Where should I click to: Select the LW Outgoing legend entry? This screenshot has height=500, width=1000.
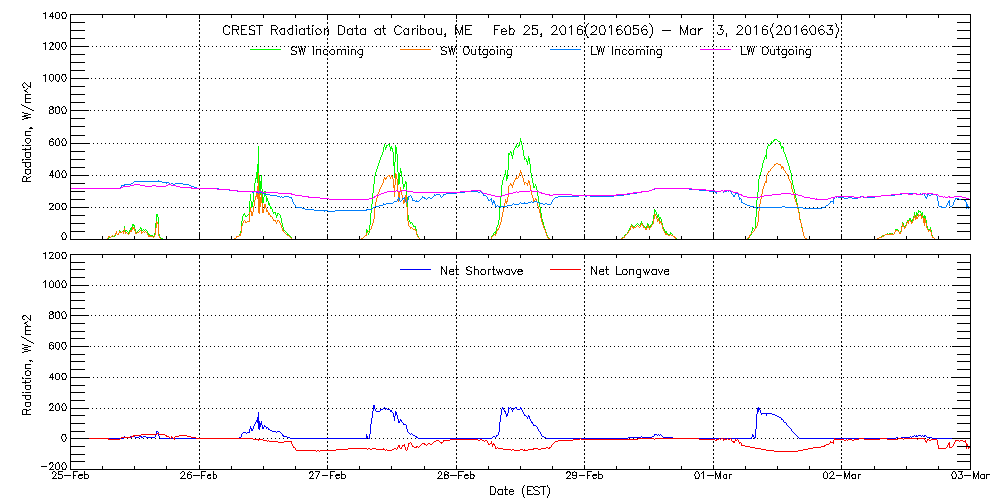click(x=775, y=52)
